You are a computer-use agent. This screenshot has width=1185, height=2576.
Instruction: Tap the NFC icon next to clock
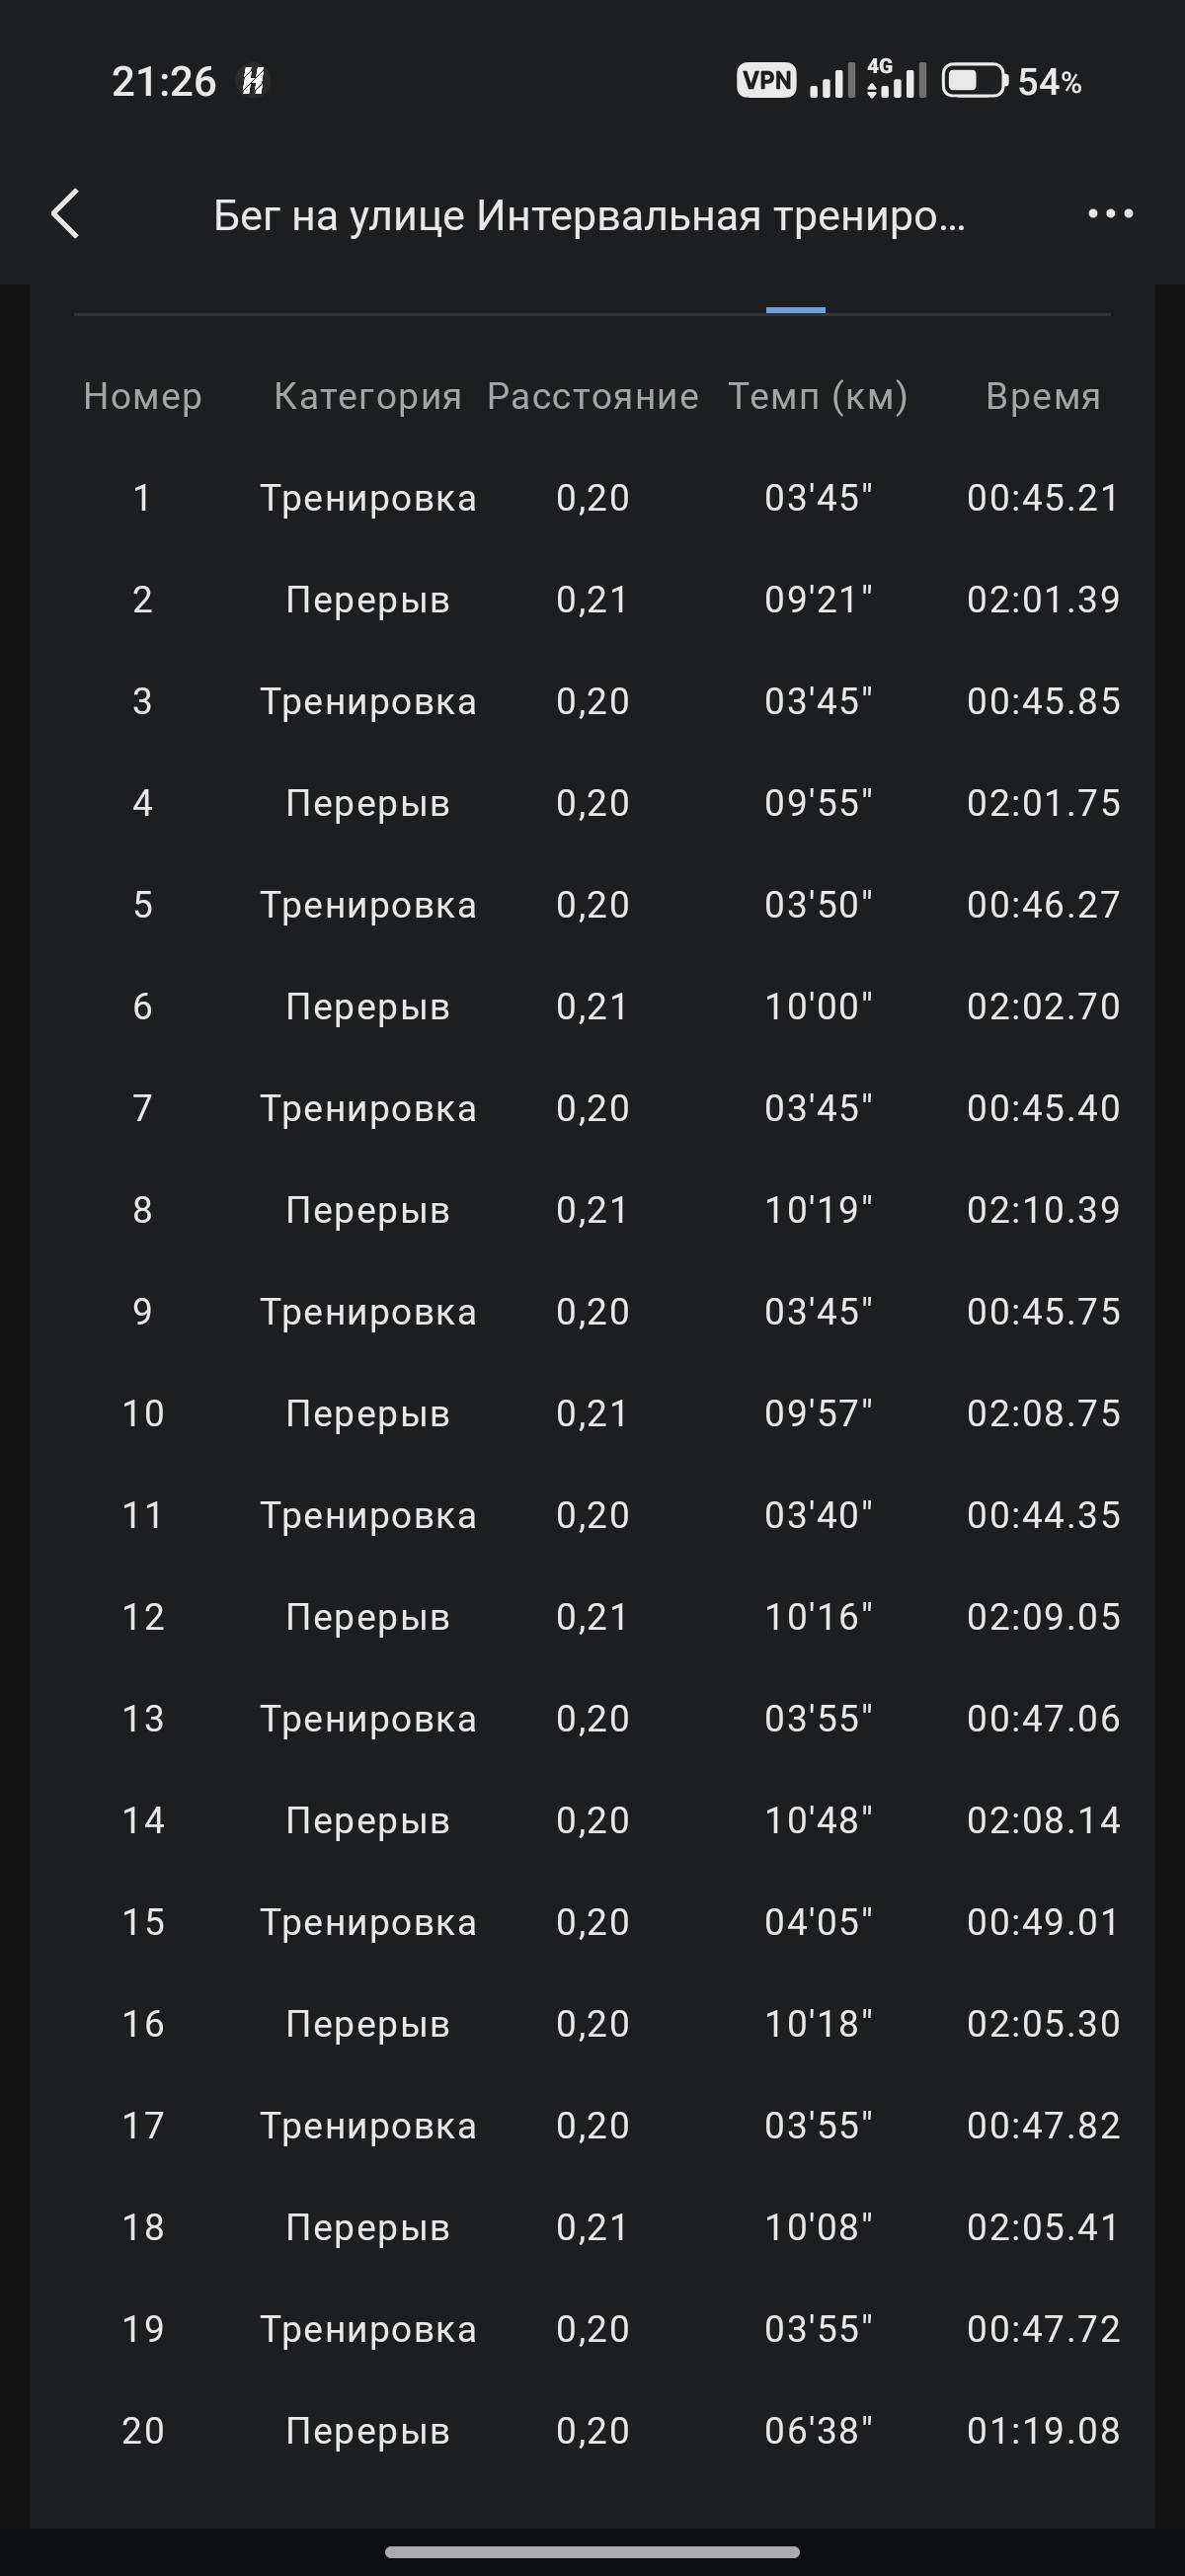(253, 80)
